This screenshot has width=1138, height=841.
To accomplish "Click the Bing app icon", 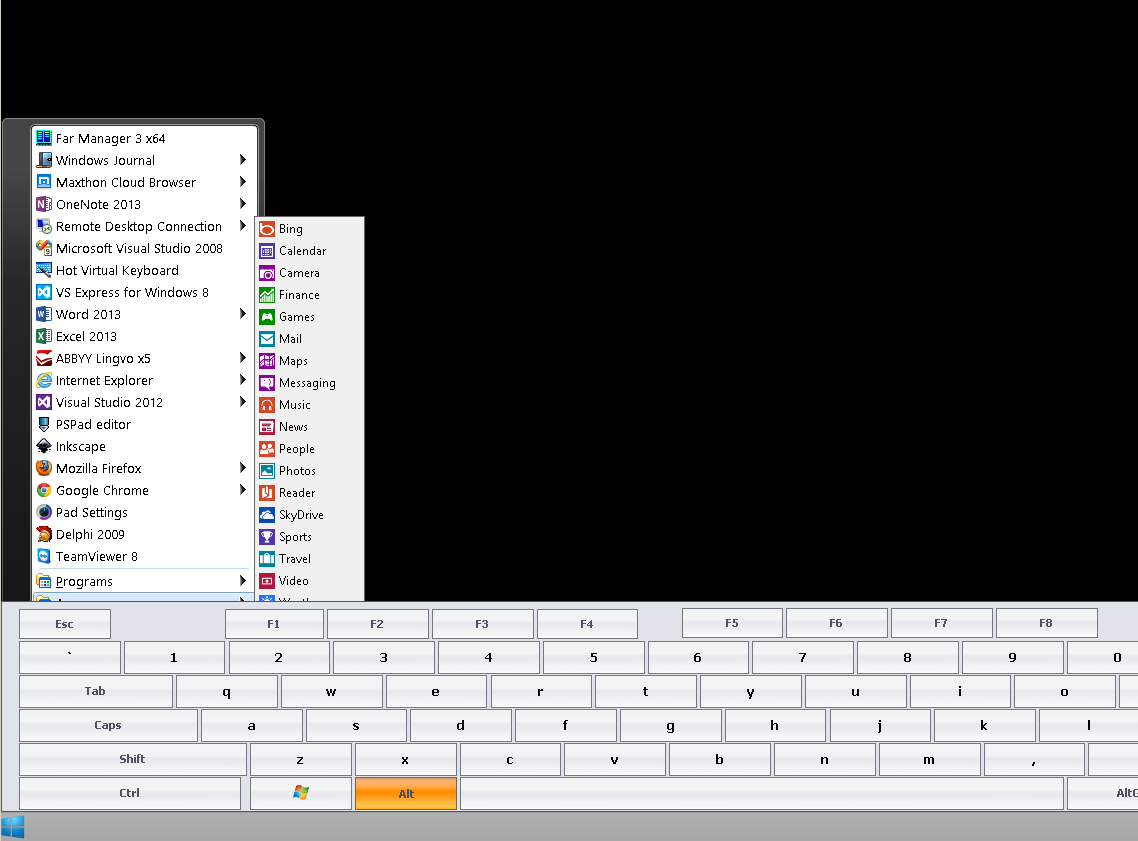I will coord(267,229).
